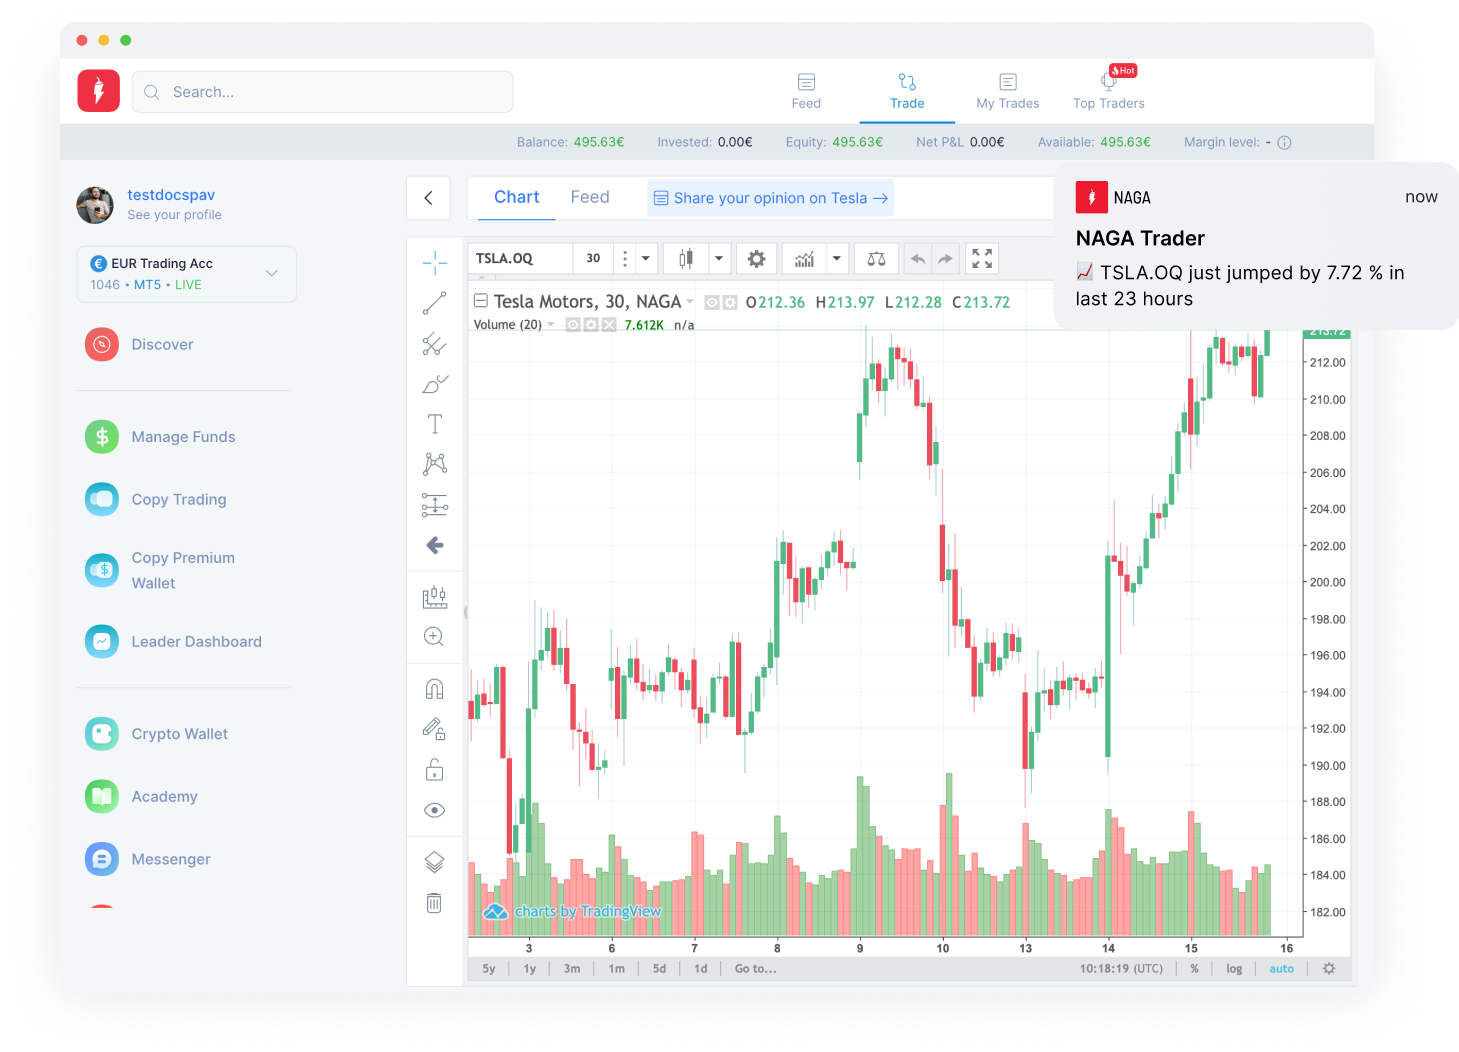Toggle lock all drawing tools
The width and height of the screenshot is (1459, 1052).
pyautogui.click(x=434, y=770)
